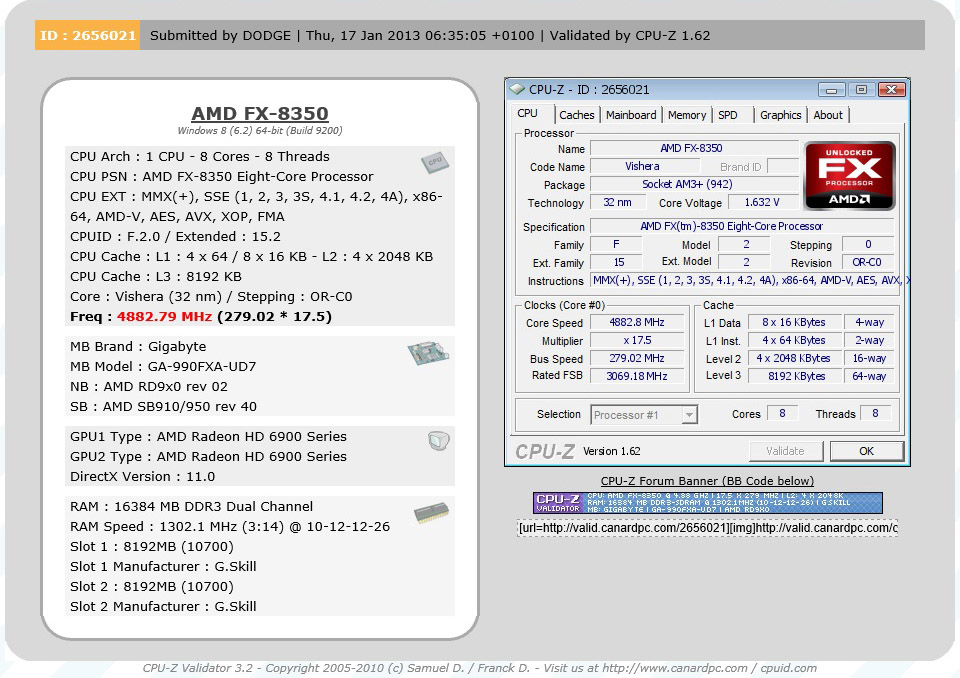960x678 pixels.
Task: Click the CPU-Z logo text at window bottom
Action: pos(544,451)
